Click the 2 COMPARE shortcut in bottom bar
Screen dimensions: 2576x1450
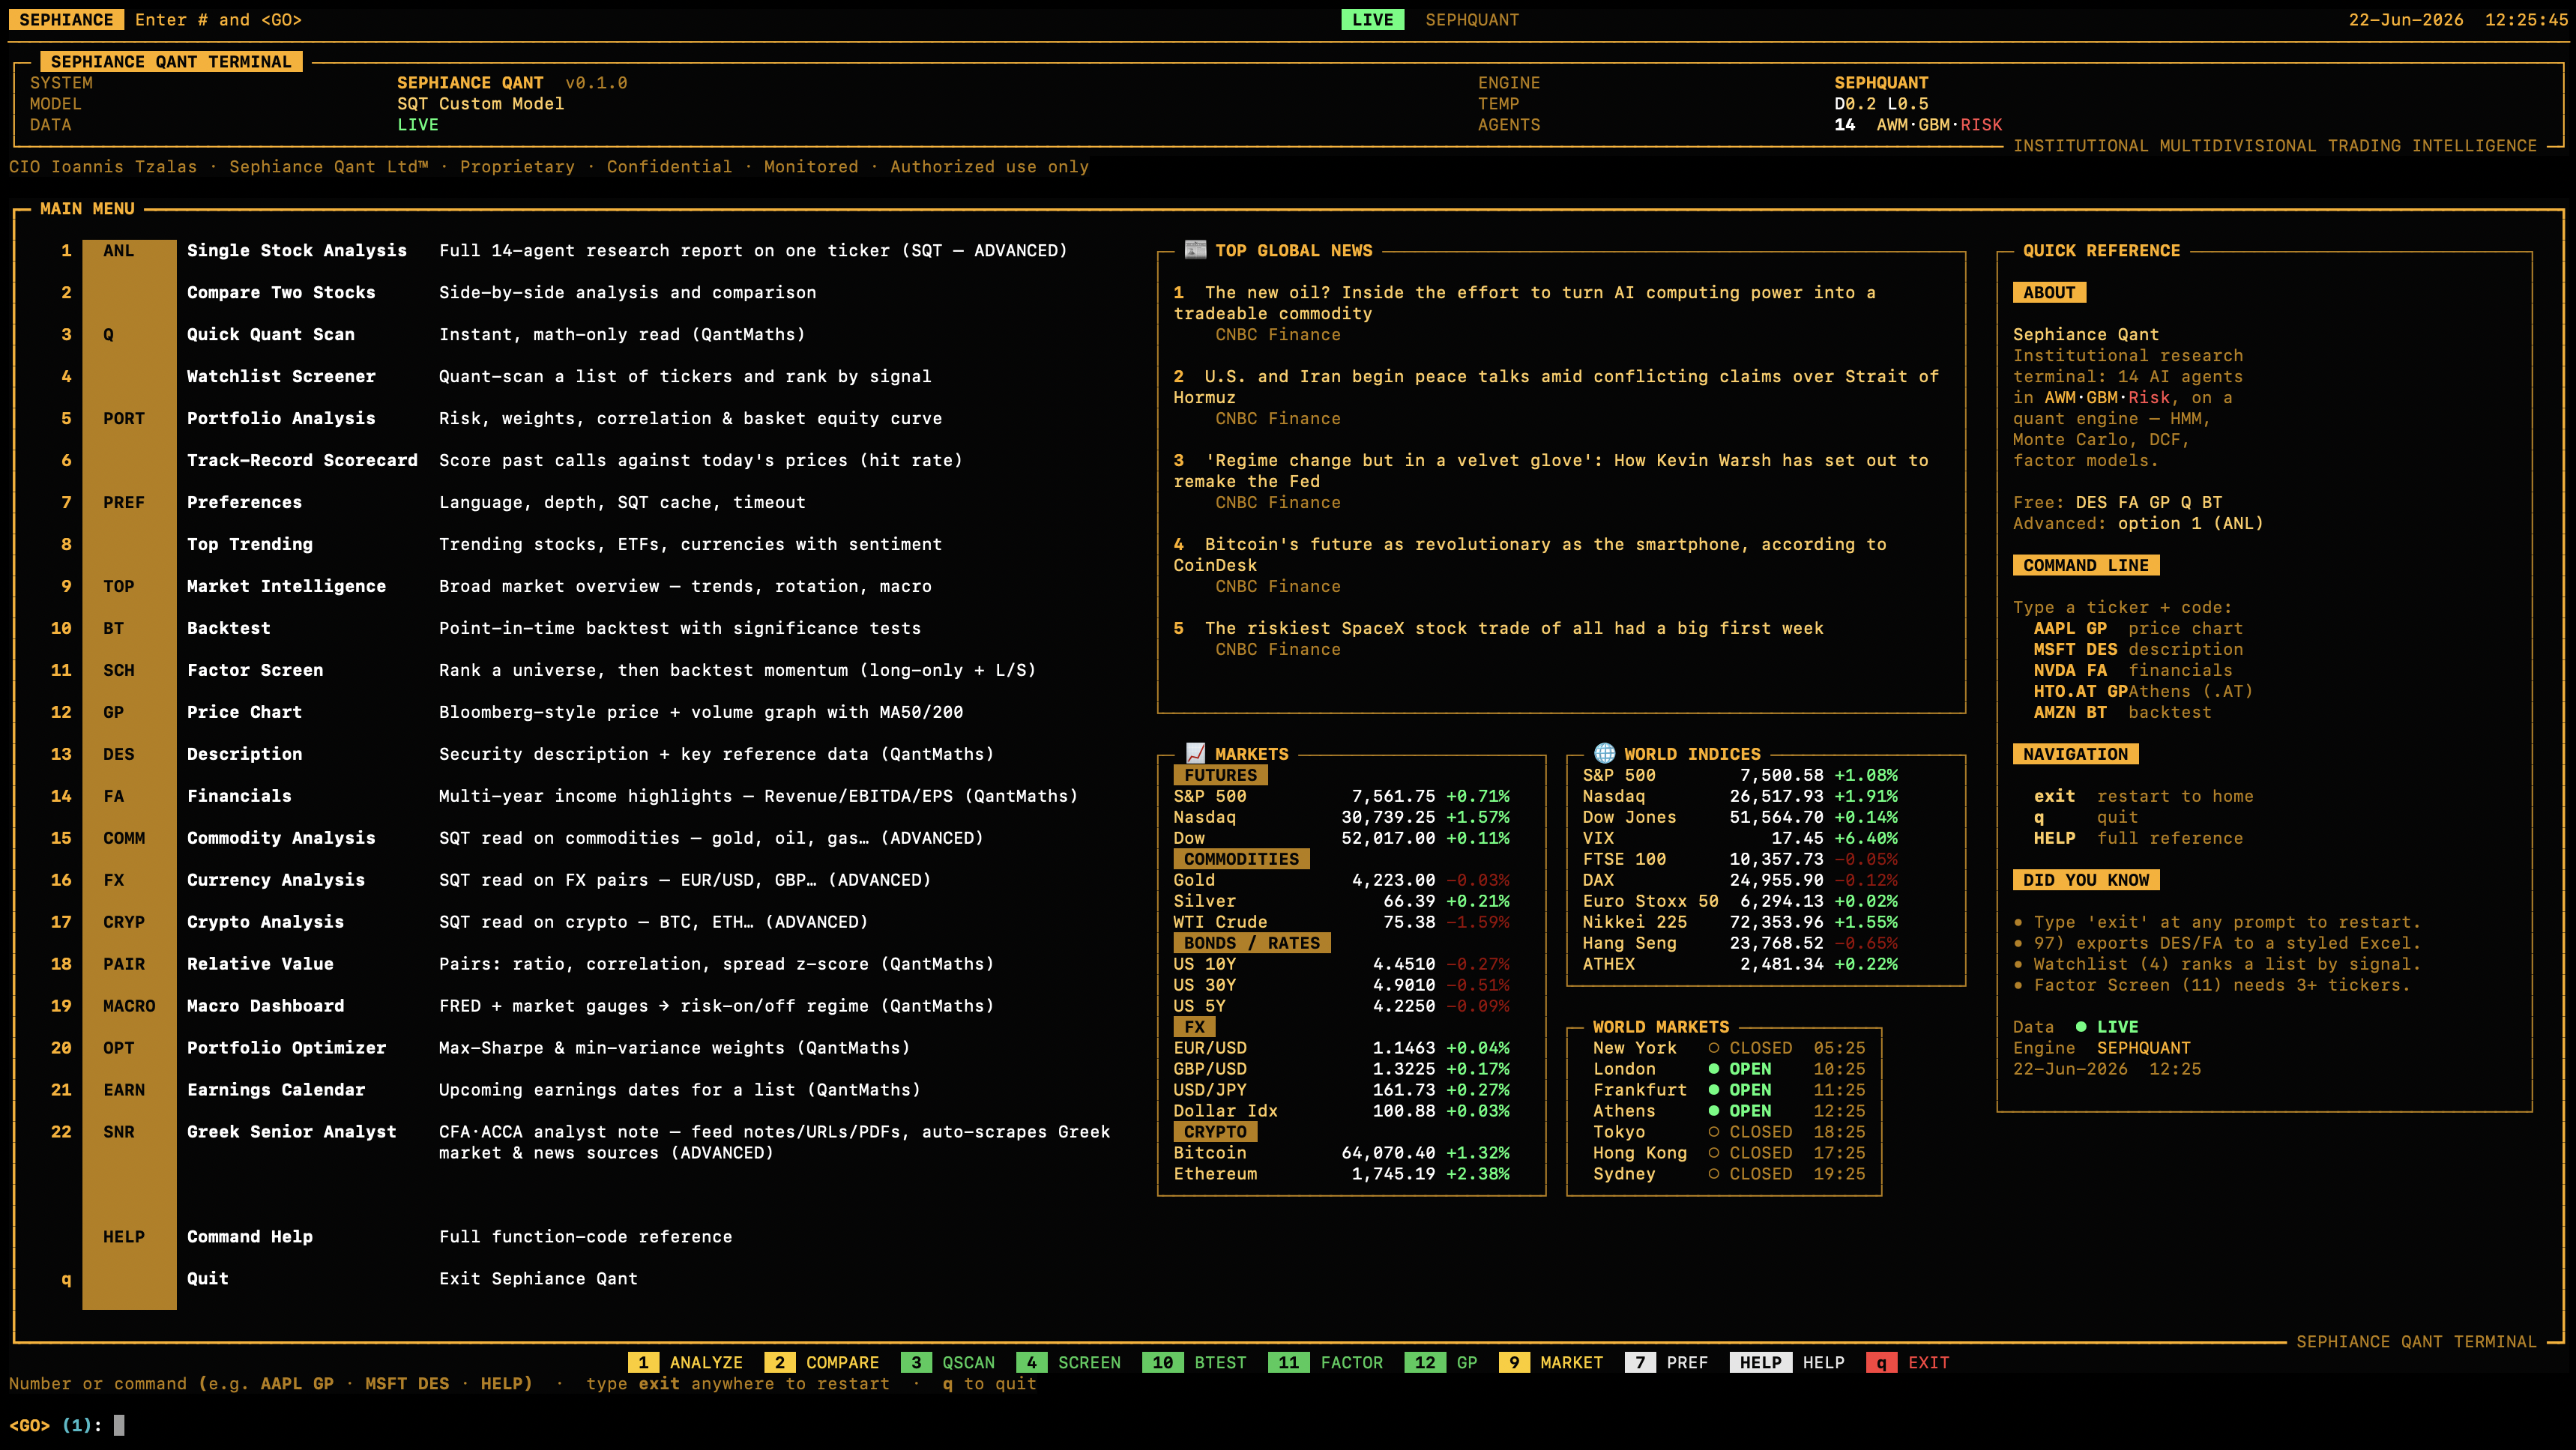(822, 1363)
